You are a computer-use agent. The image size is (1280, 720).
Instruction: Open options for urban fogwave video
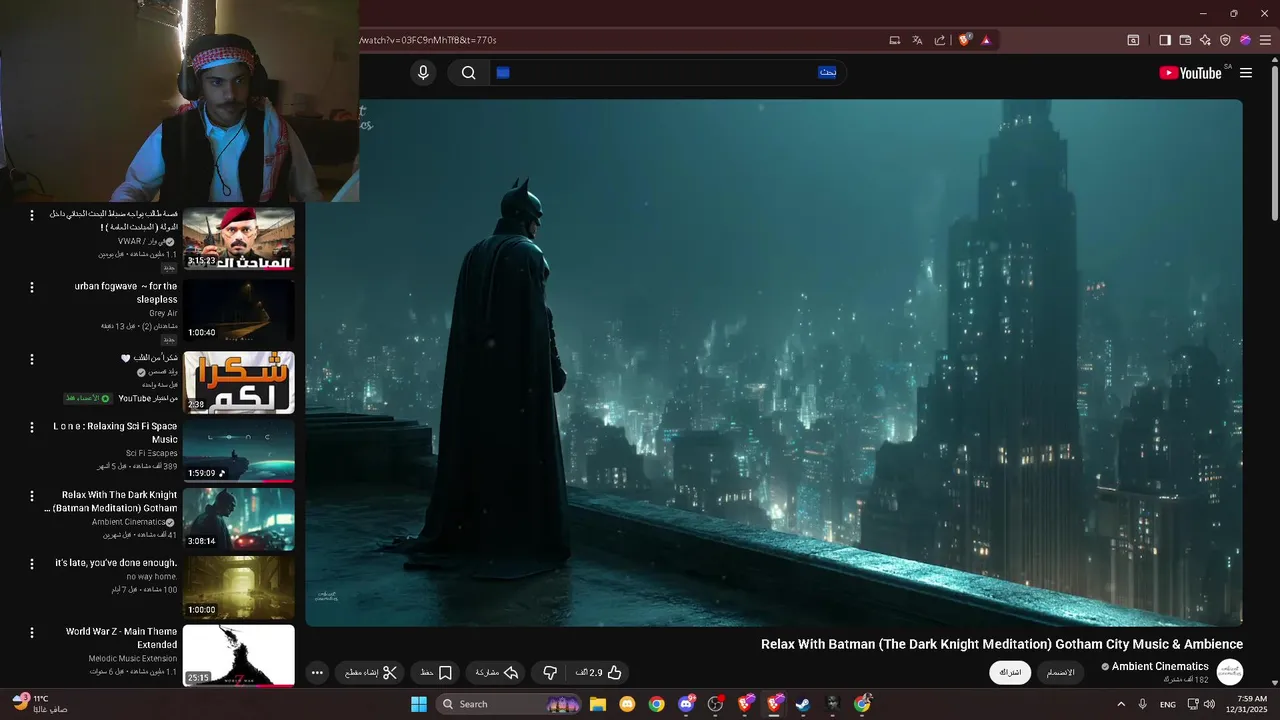[31, 287]
